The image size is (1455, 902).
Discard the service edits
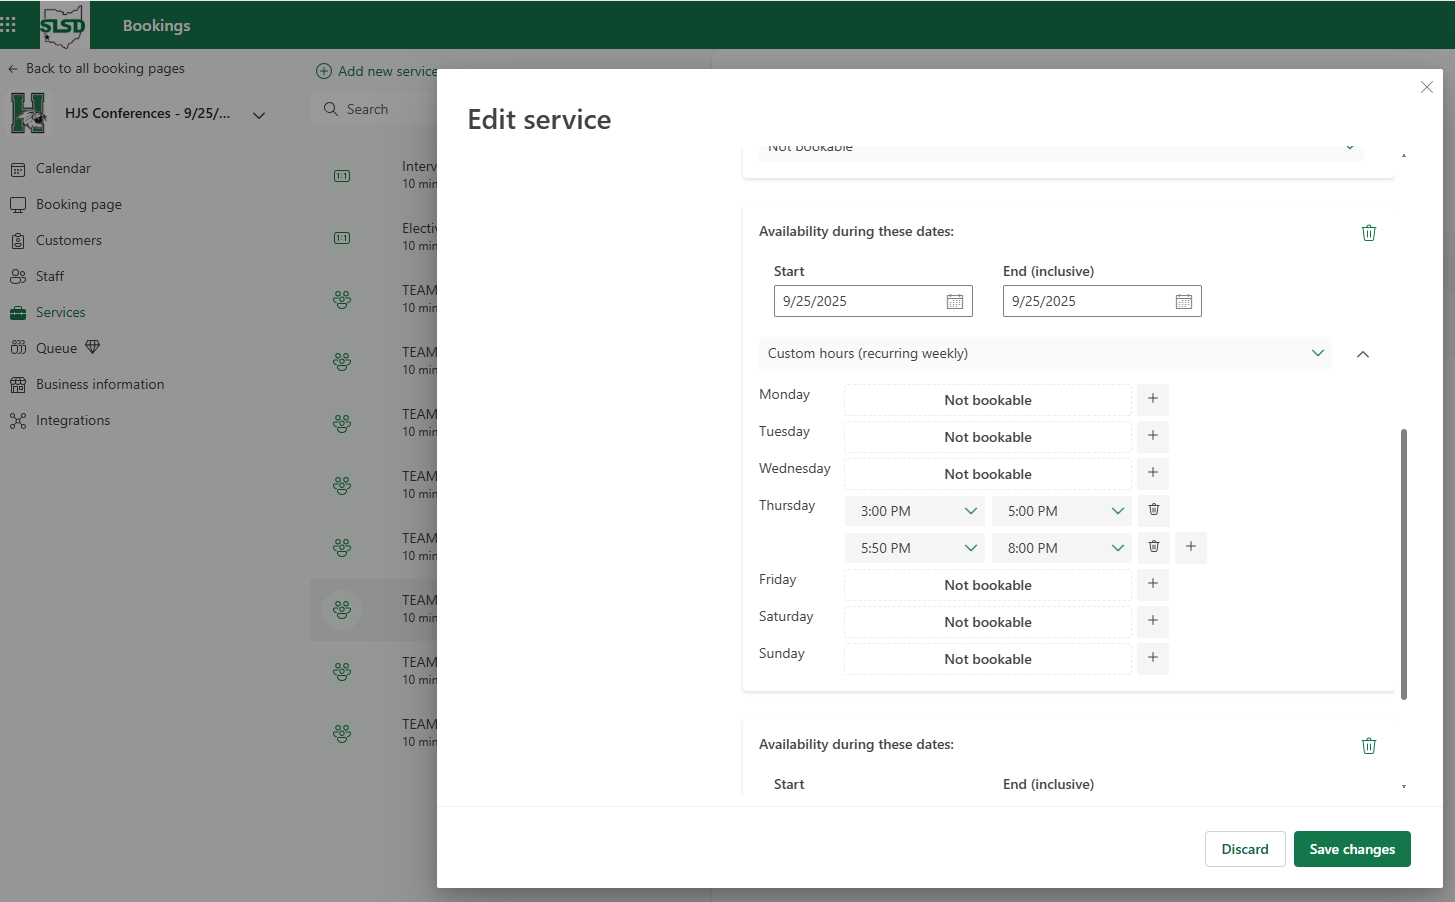(1245, 849)
